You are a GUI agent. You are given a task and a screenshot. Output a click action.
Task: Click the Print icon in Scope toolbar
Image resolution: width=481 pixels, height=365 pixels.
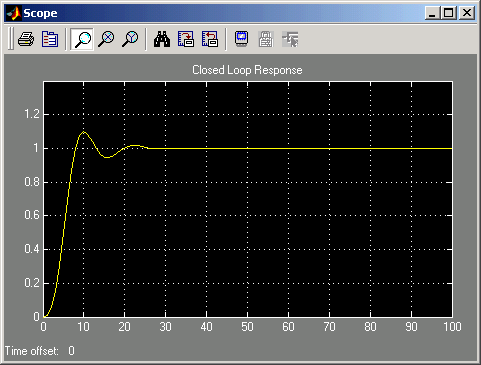click(26, 39)
